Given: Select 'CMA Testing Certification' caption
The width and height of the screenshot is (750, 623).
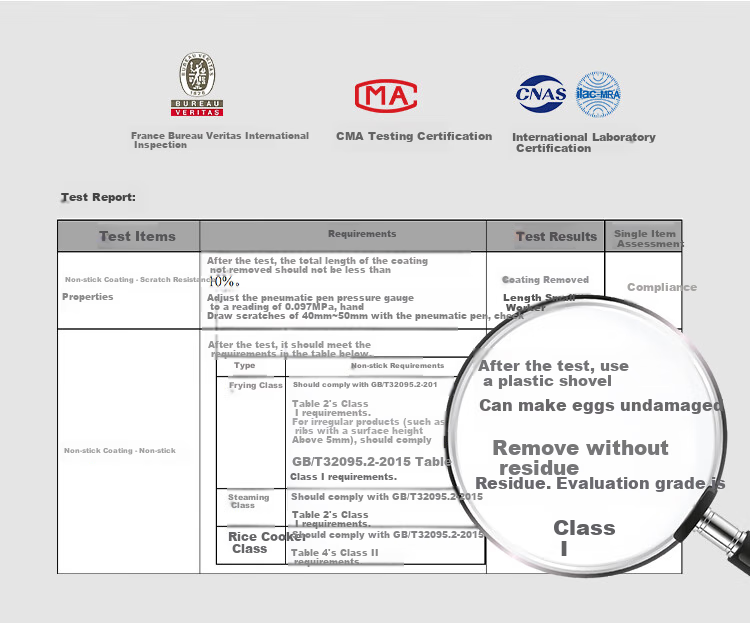Looking at the screenshot, I should 414,136.
